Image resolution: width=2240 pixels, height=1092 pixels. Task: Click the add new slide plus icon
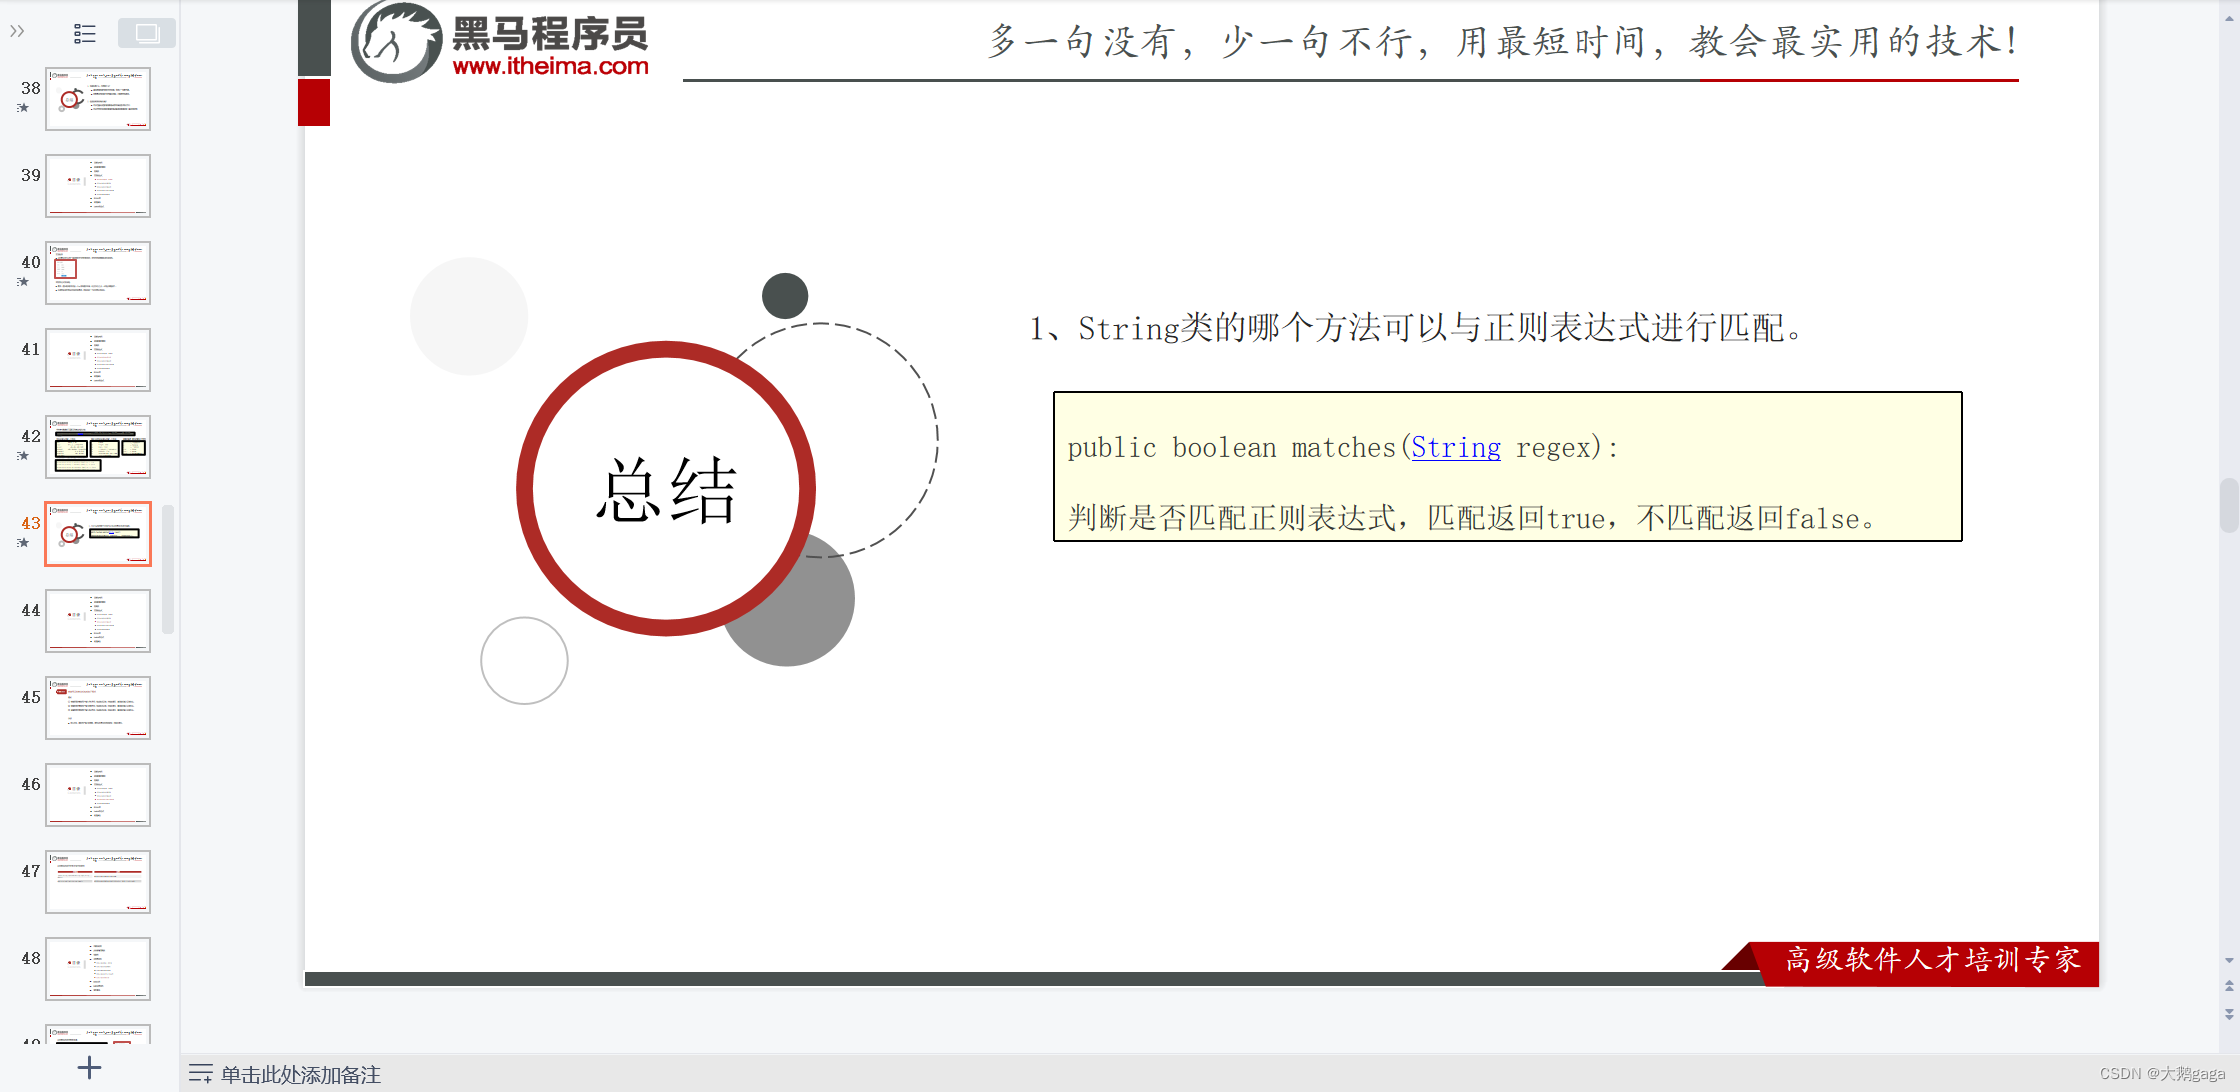click(x=89, y=1067)
